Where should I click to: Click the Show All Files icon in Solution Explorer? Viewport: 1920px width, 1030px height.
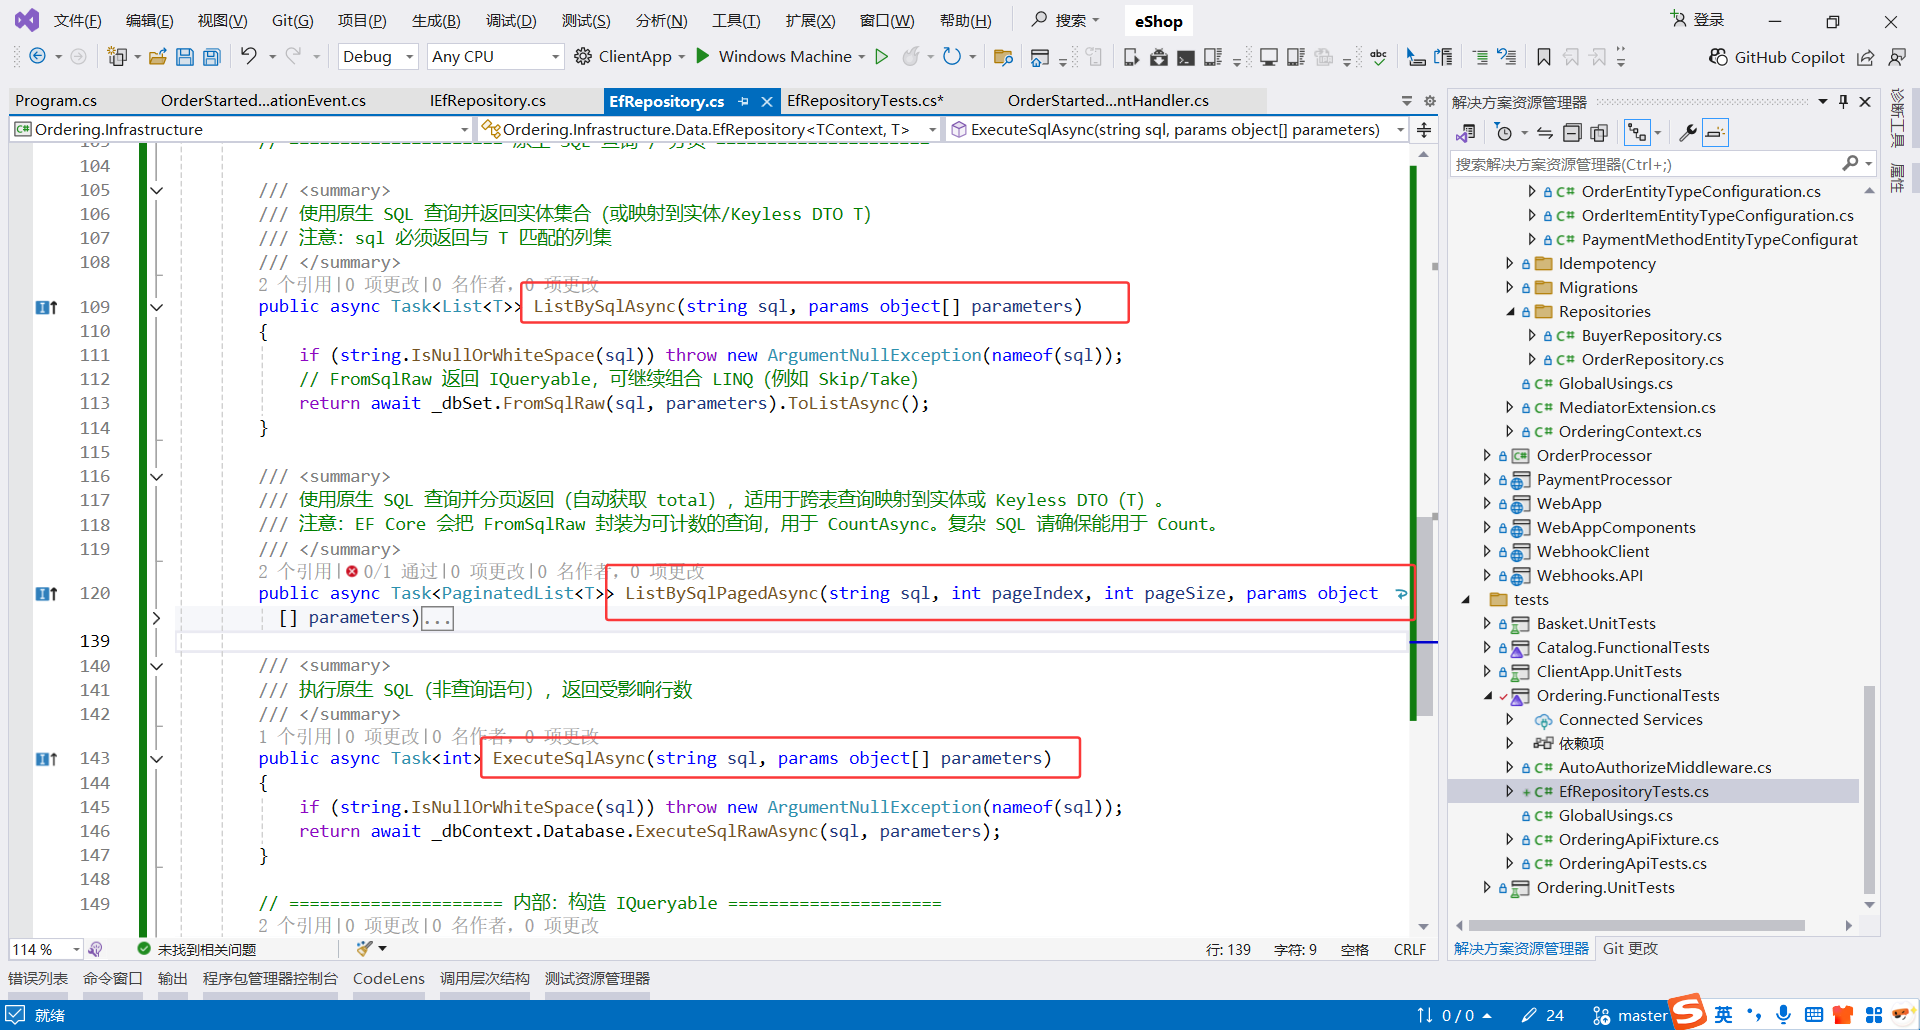pyautogui.click(x=1599, y=133)
